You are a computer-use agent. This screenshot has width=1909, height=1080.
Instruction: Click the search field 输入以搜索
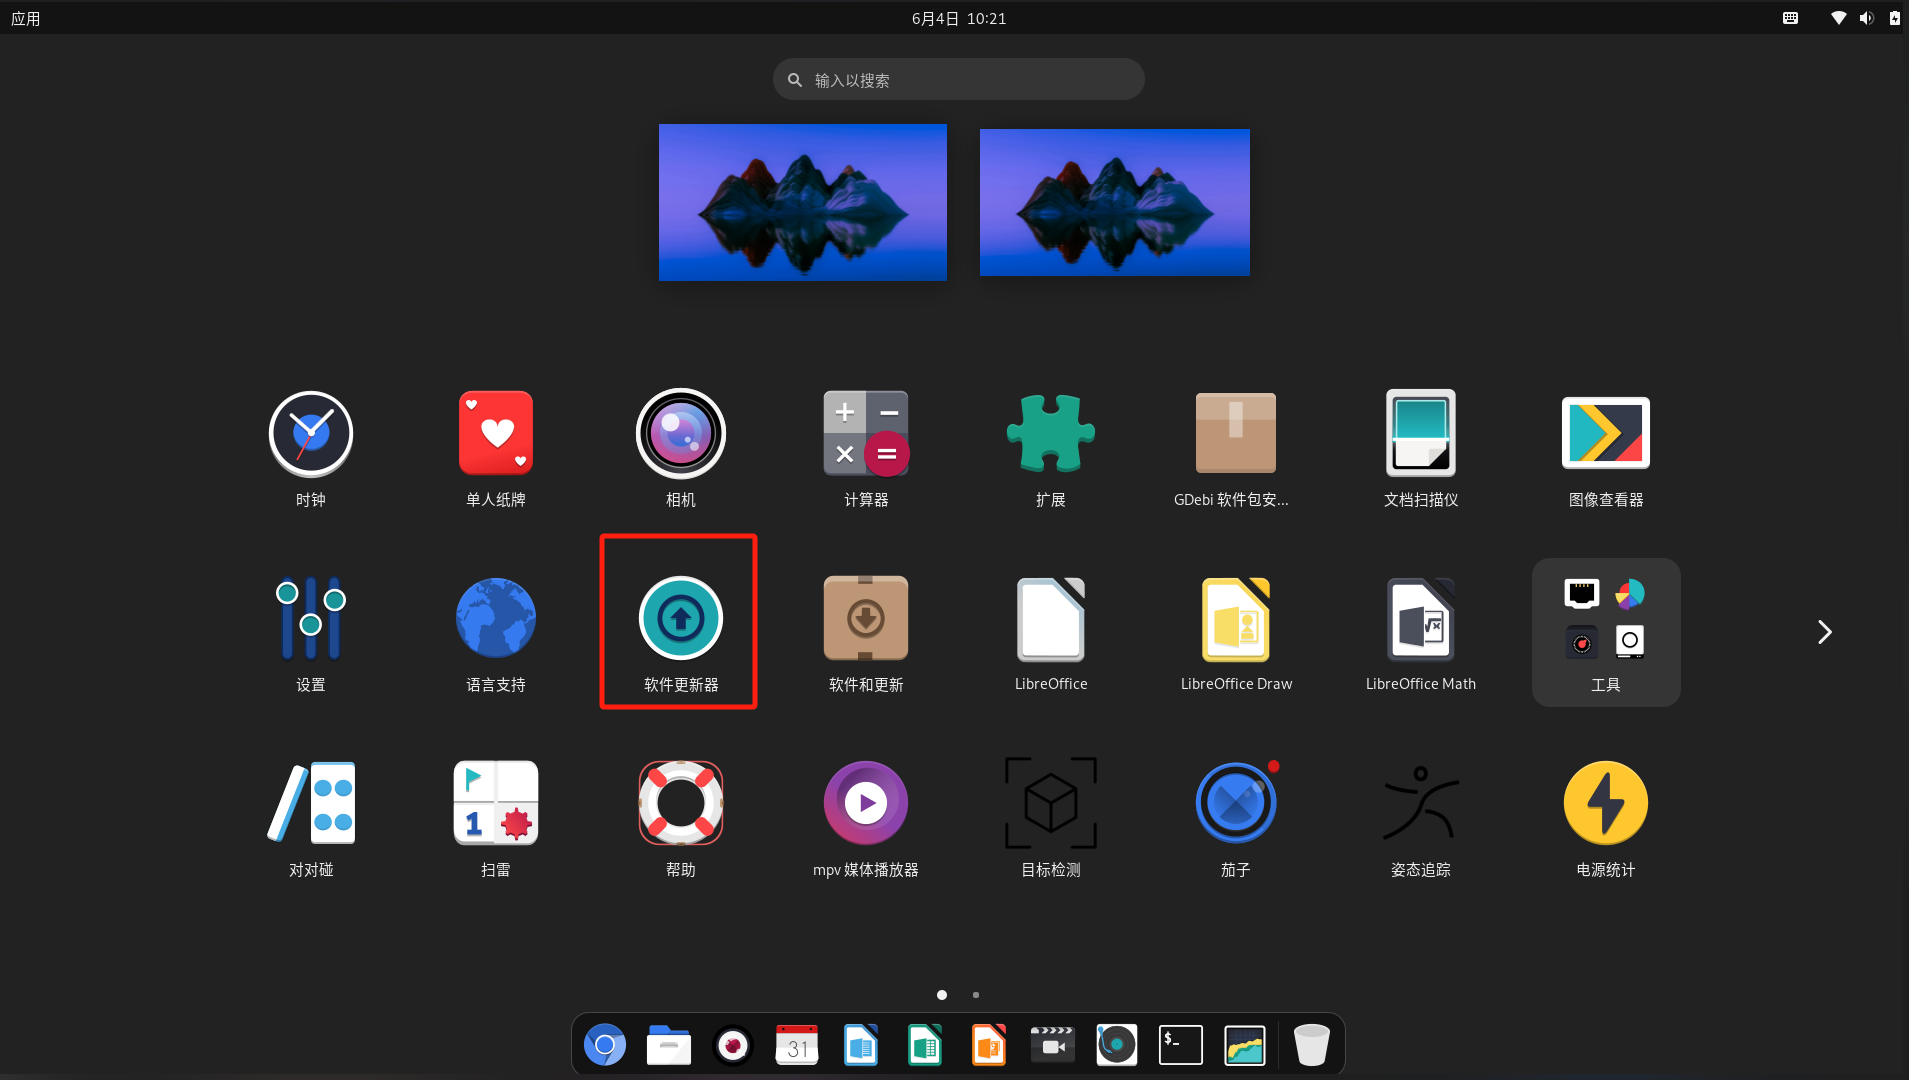[958, 79]
